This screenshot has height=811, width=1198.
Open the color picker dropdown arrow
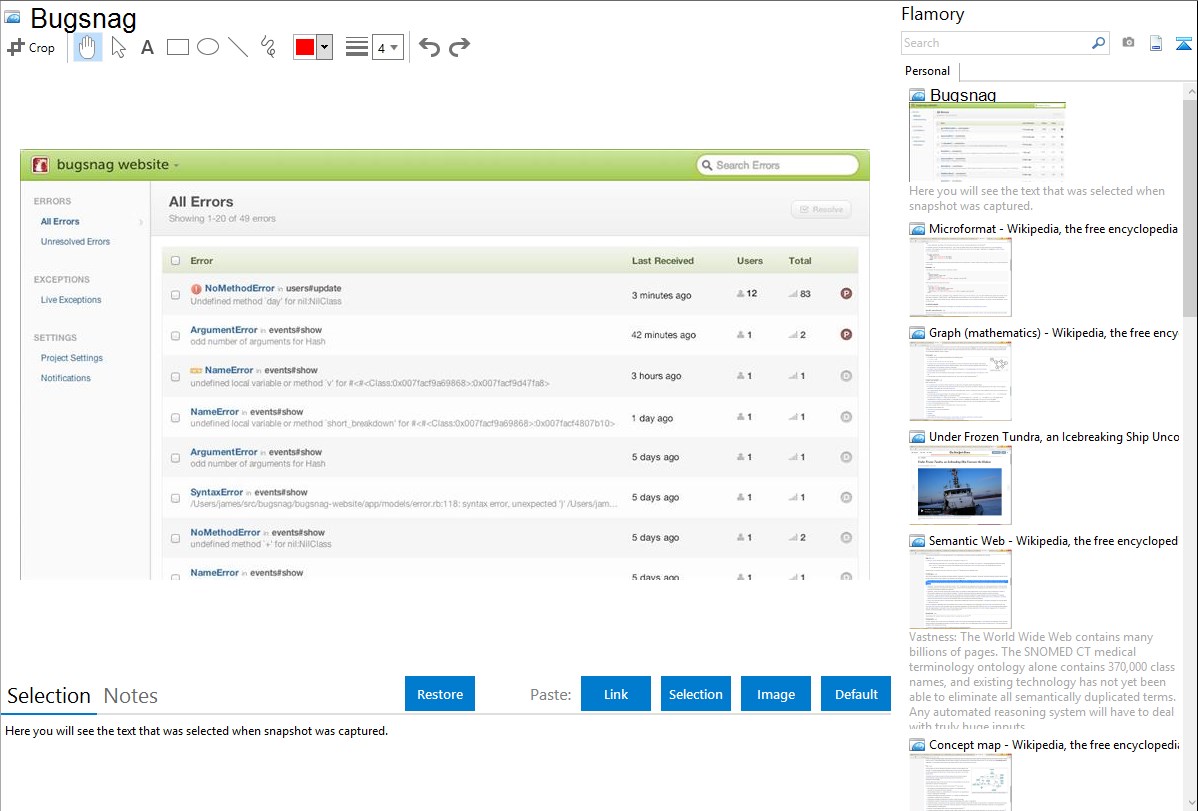point(324,47)
